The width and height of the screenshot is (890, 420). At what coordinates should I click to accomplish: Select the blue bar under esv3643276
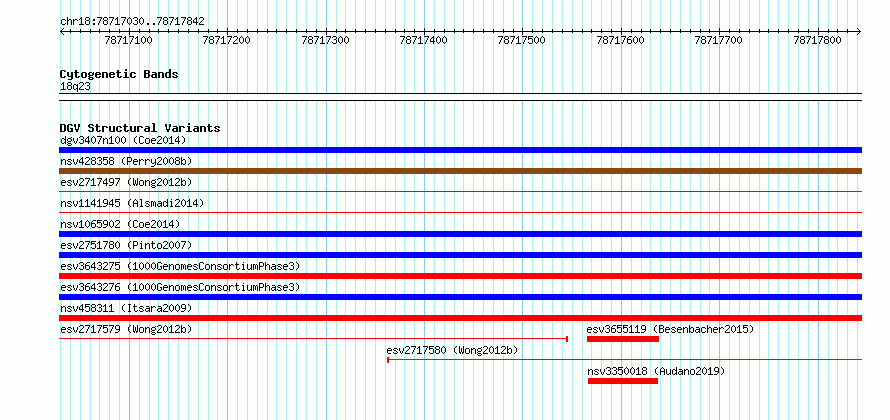coord(460,297)
